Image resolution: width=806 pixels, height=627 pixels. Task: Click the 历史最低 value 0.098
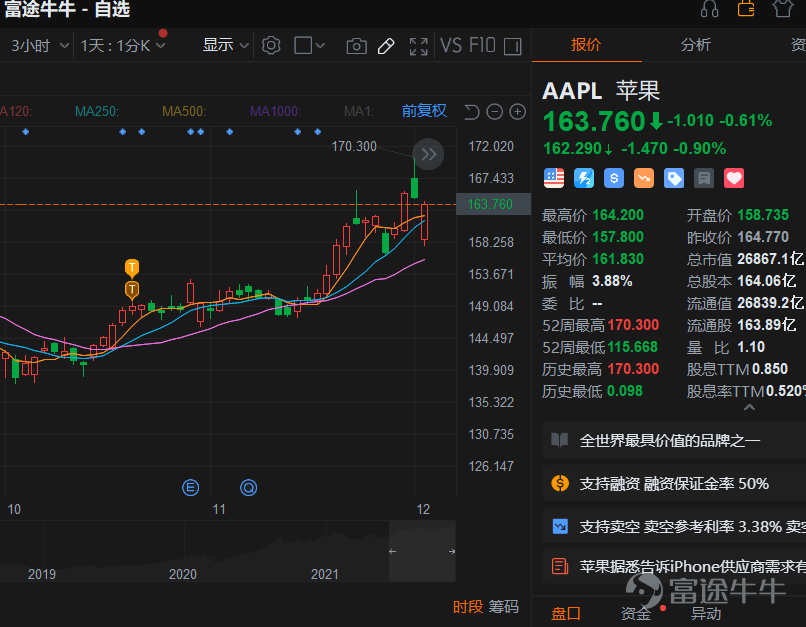pos(625,391)
